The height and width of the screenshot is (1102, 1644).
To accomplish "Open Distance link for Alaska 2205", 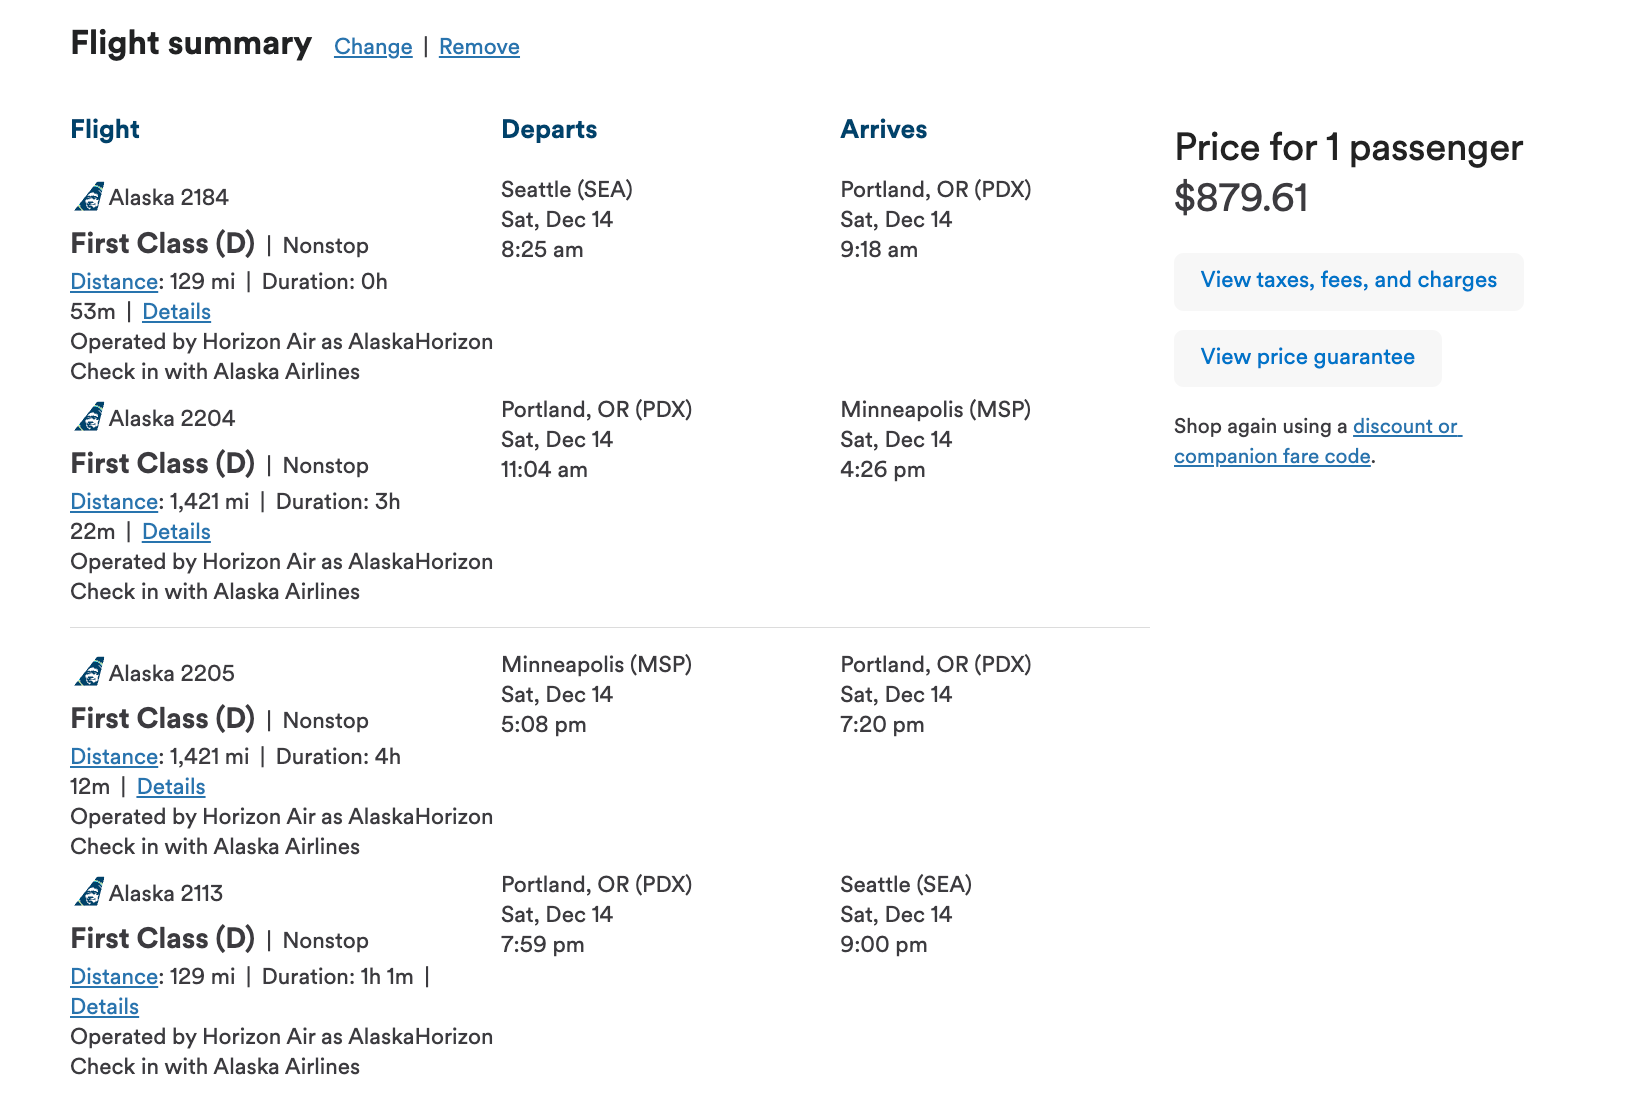I will coord(114,757).
